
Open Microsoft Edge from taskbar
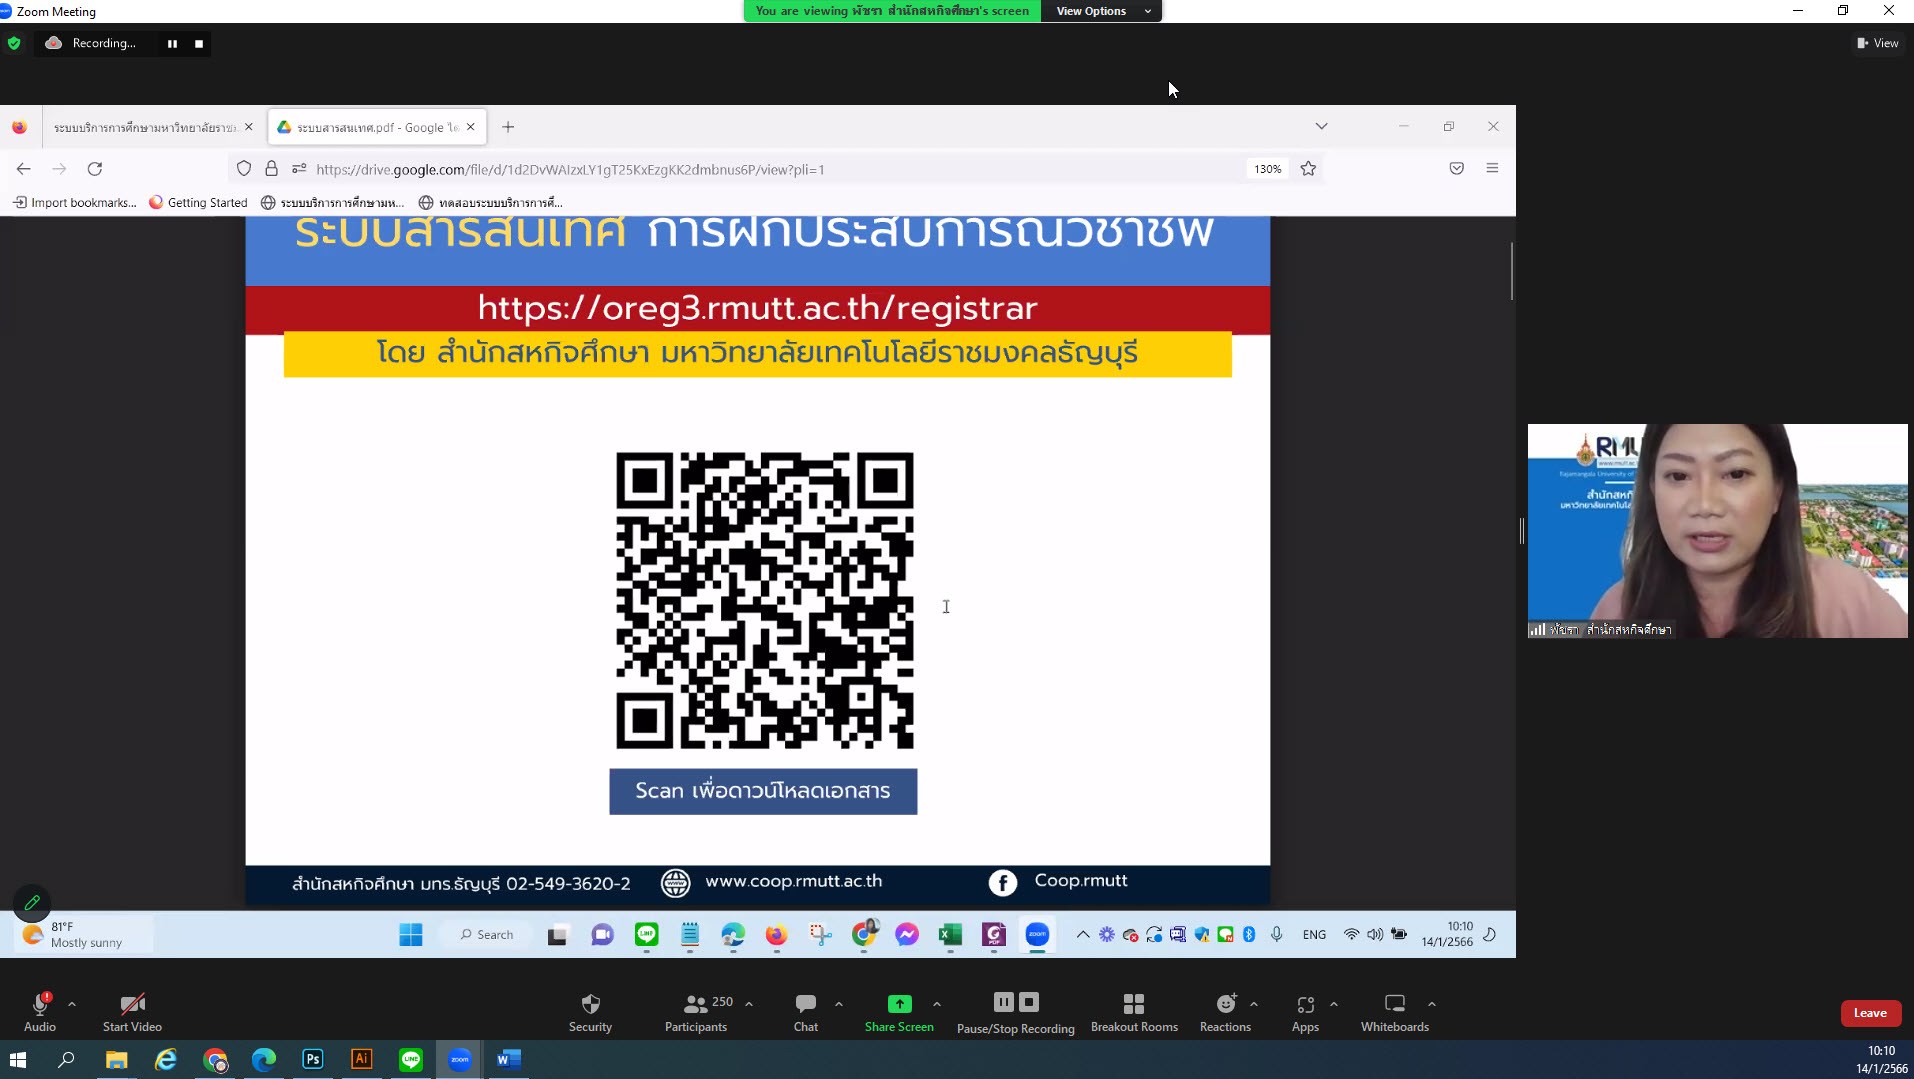pos(264,1060)
